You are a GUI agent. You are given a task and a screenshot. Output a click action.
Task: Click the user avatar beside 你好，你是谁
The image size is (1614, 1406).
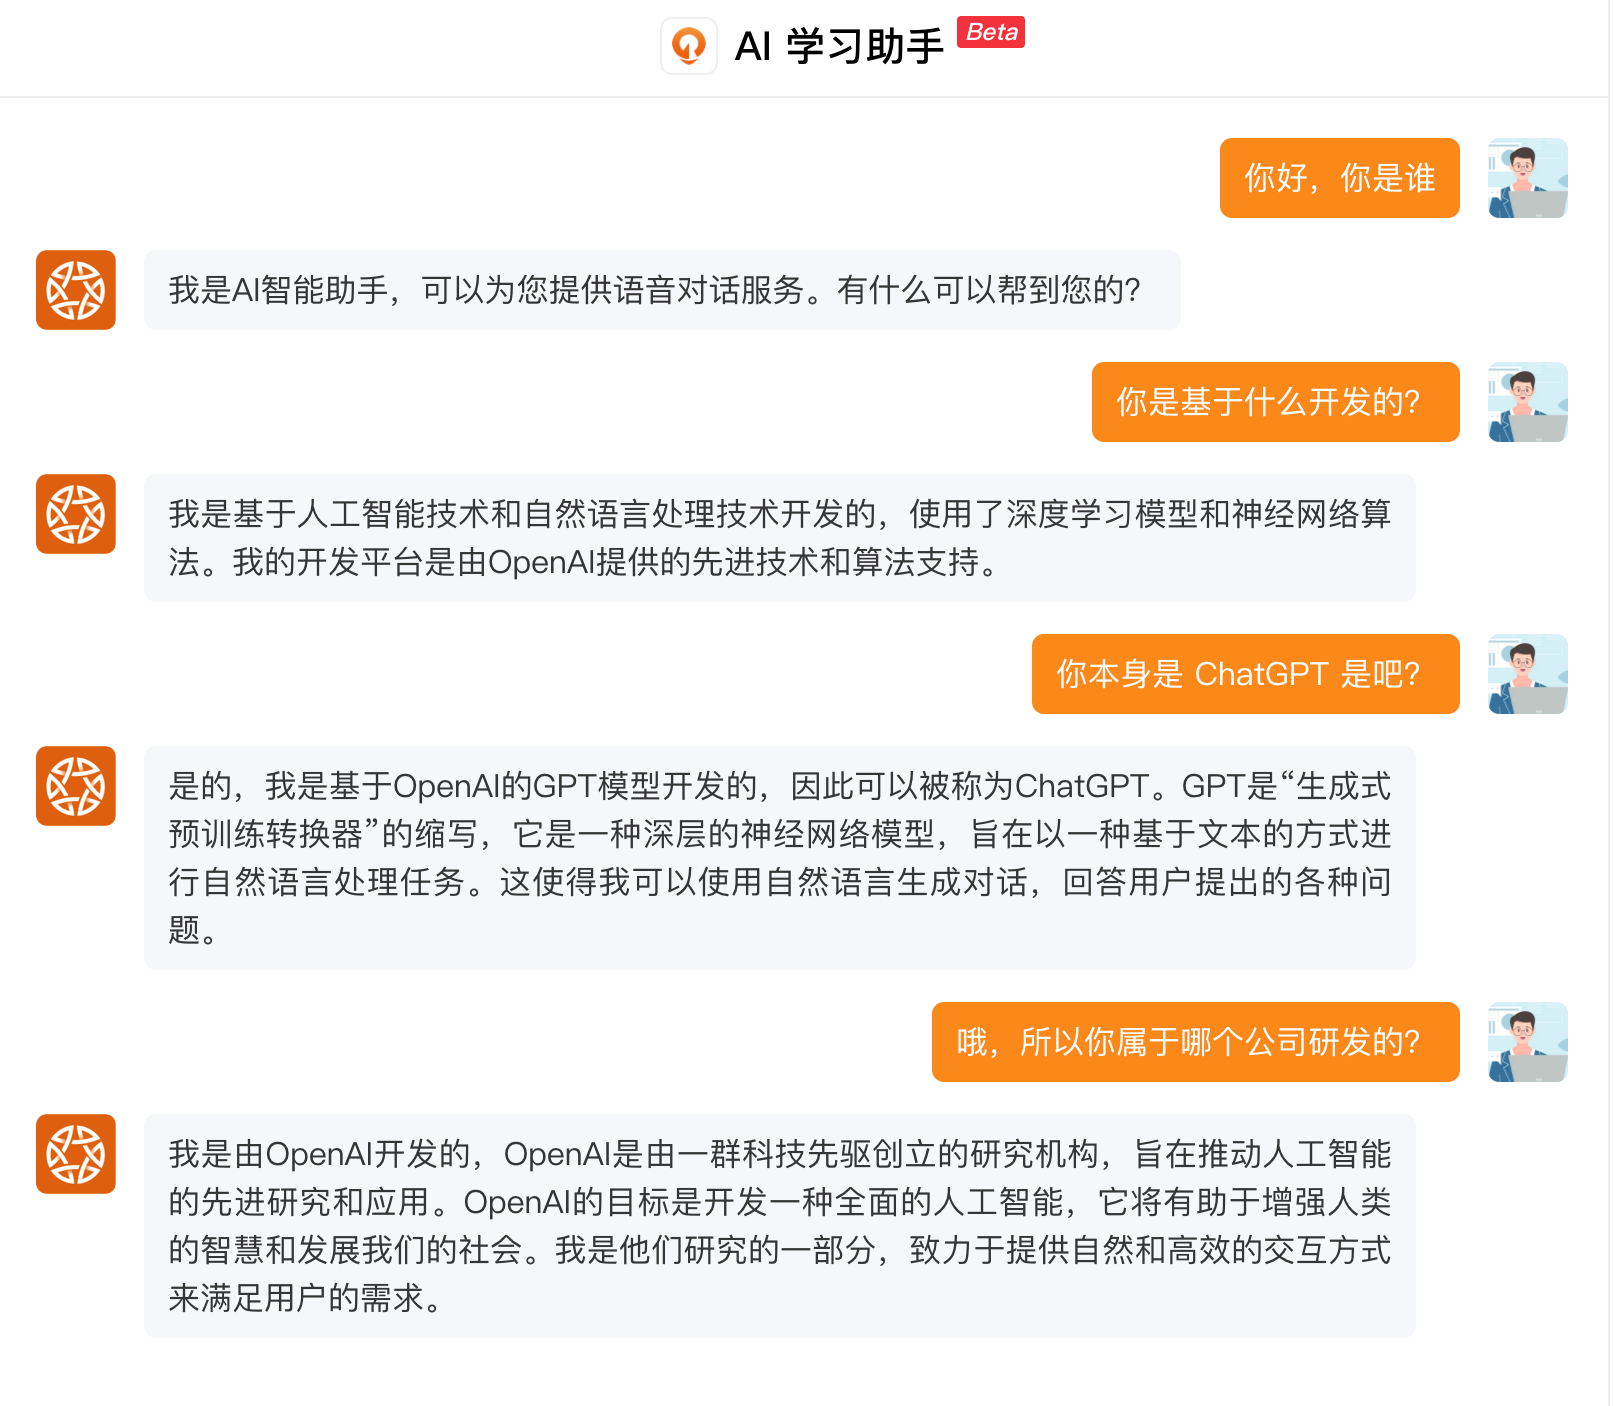[x=1527, y=178]
